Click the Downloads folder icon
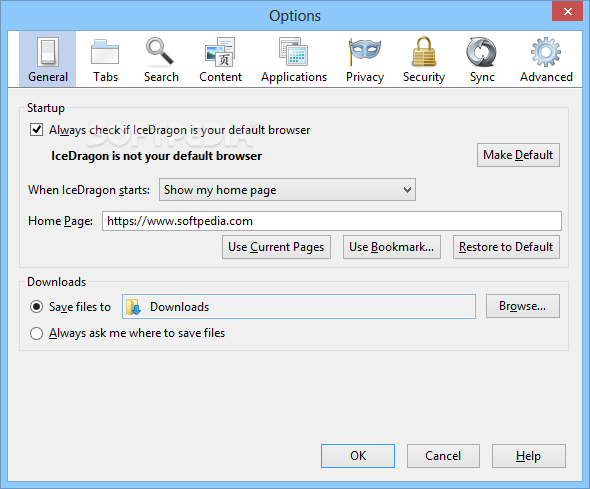 [134, 307]
